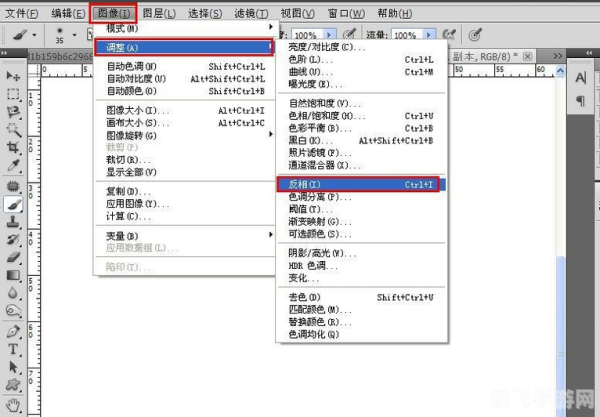600x417 pixels.
Task: Choose 色彩平衡(B) option
Action: (361, 128)
